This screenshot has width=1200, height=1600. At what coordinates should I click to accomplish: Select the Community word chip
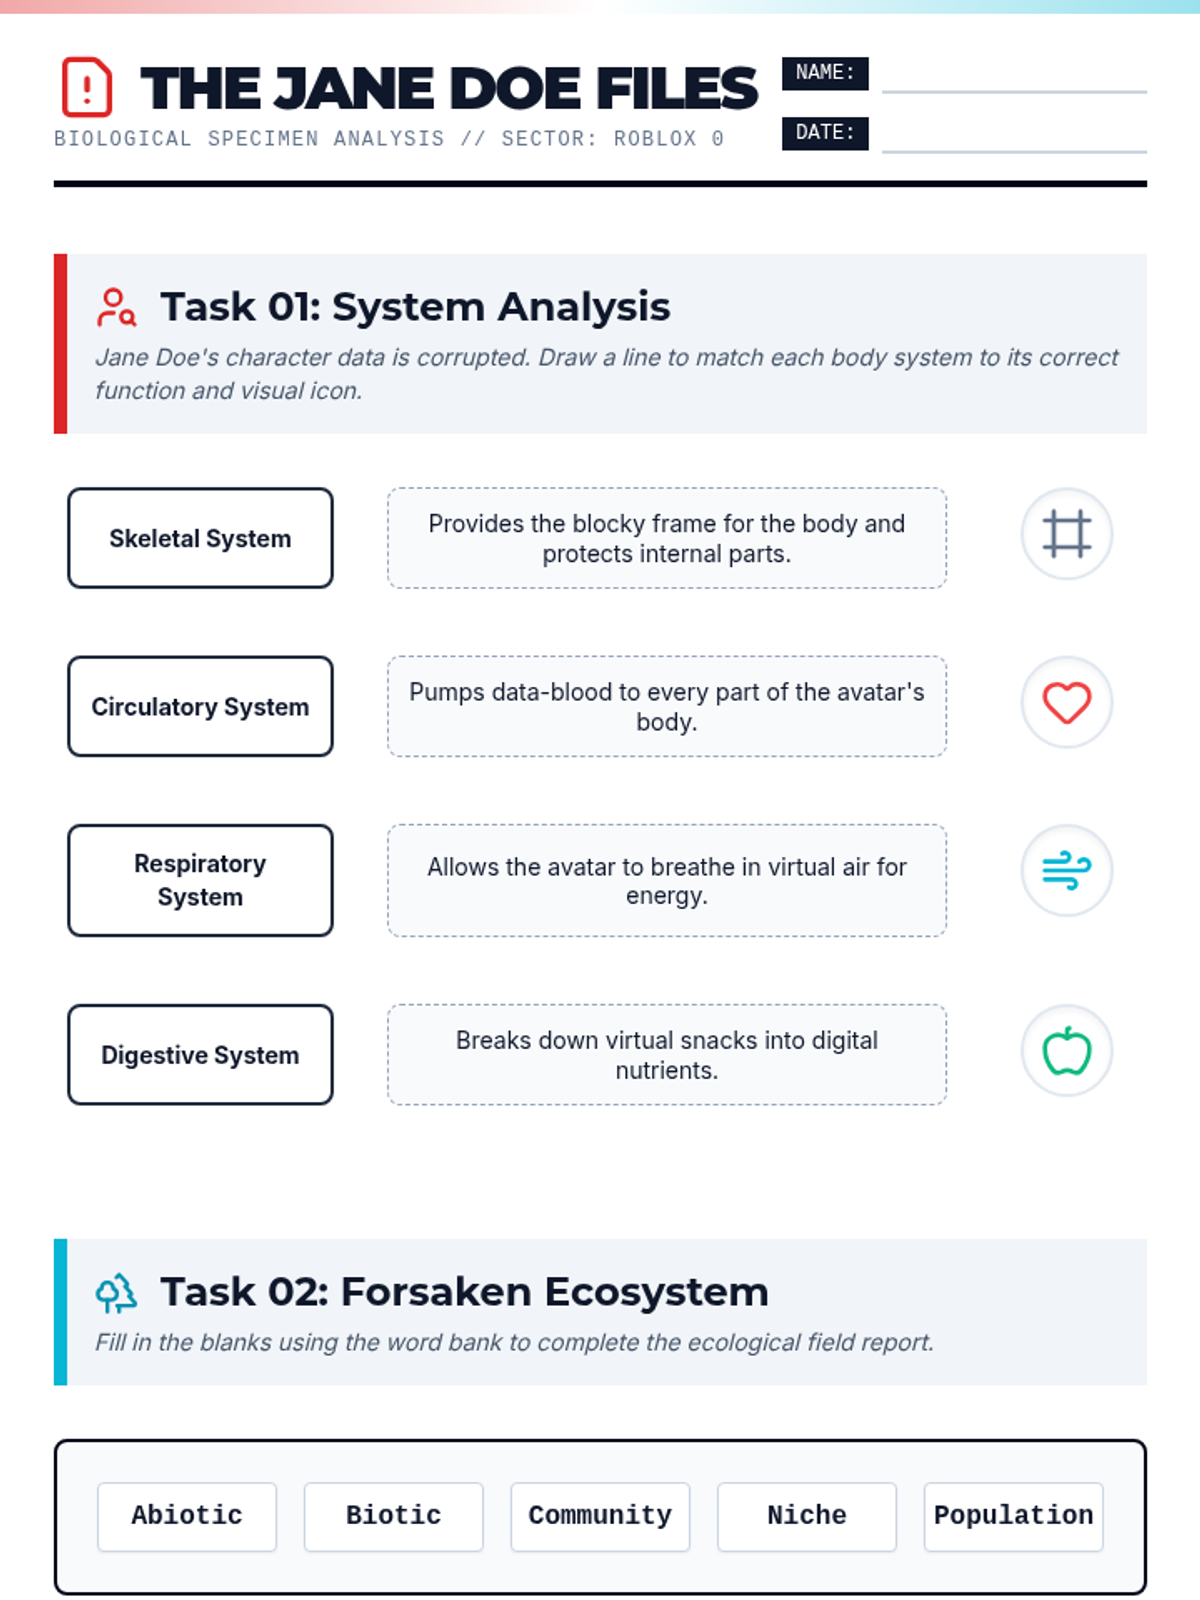pos(600,1516)
